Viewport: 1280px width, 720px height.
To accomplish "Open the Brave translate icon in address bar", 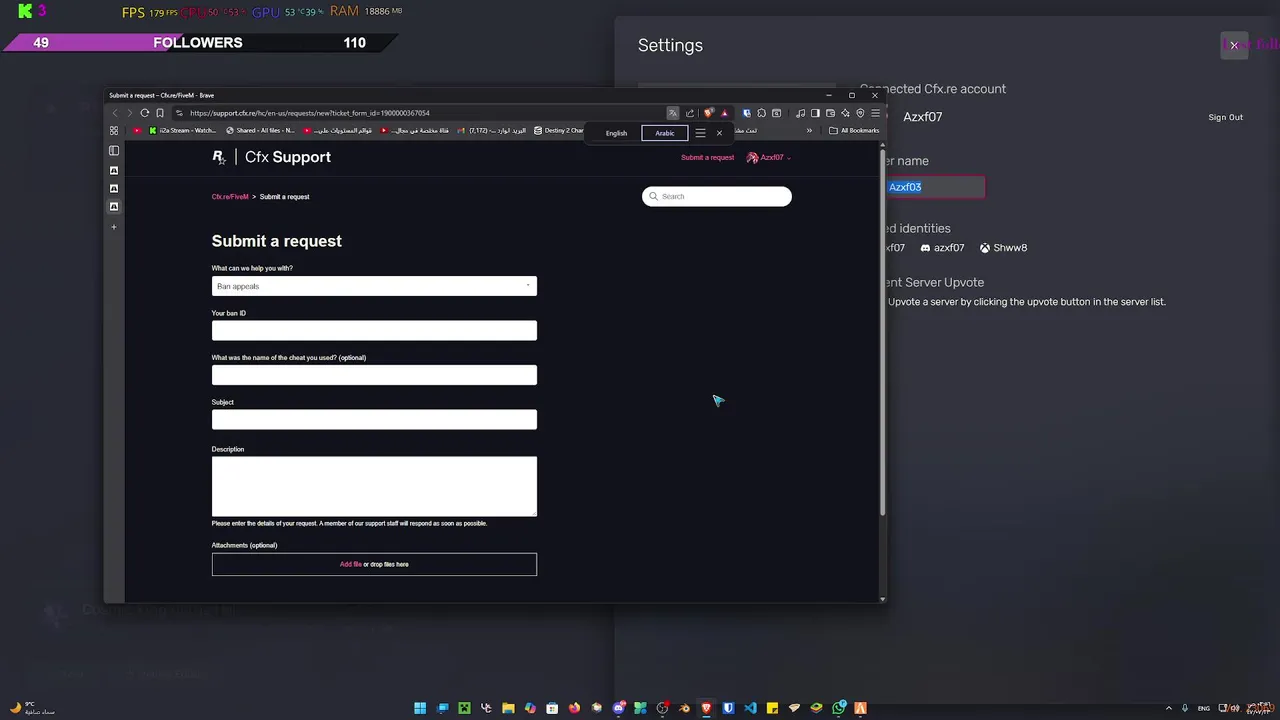I will pos(673,113).
